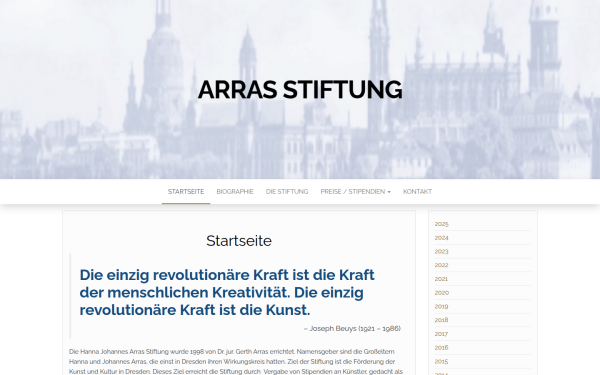Open the Die Stiftung menu item
The height and width of the screenshot is (375, 600).
(287, 192)
